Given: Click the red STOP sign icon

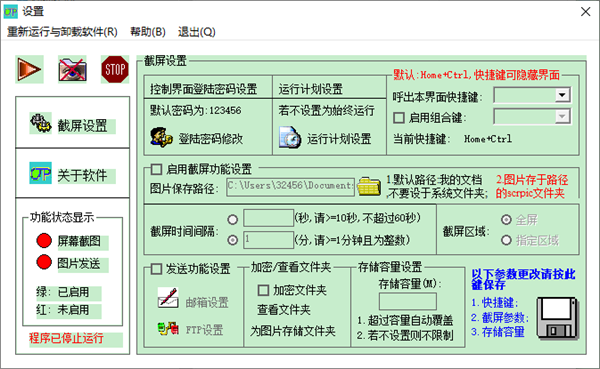Looking at the screenshot, I should 115,69.
